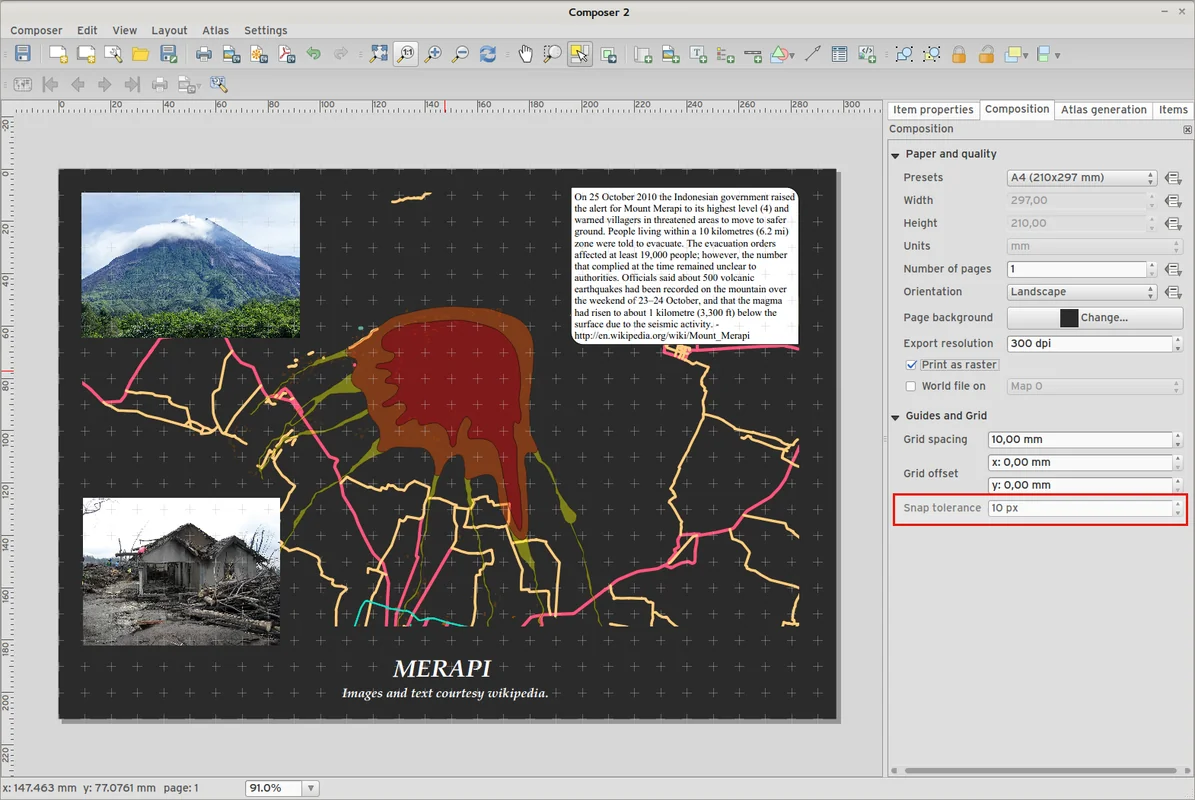Click the Print composer icon
The width and height of the screenshot is (1195, 800).
point(203,54)
